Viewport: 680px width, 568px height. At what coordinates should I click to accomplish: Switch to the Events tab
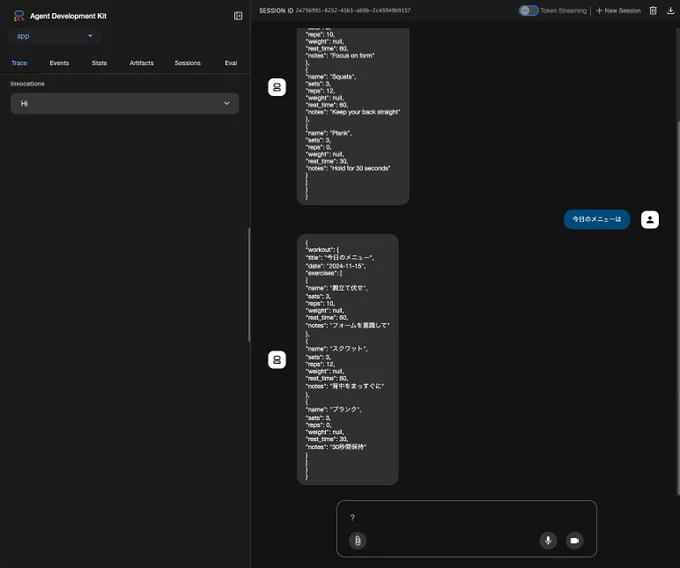pyautogui.click(x=59, y=63)
